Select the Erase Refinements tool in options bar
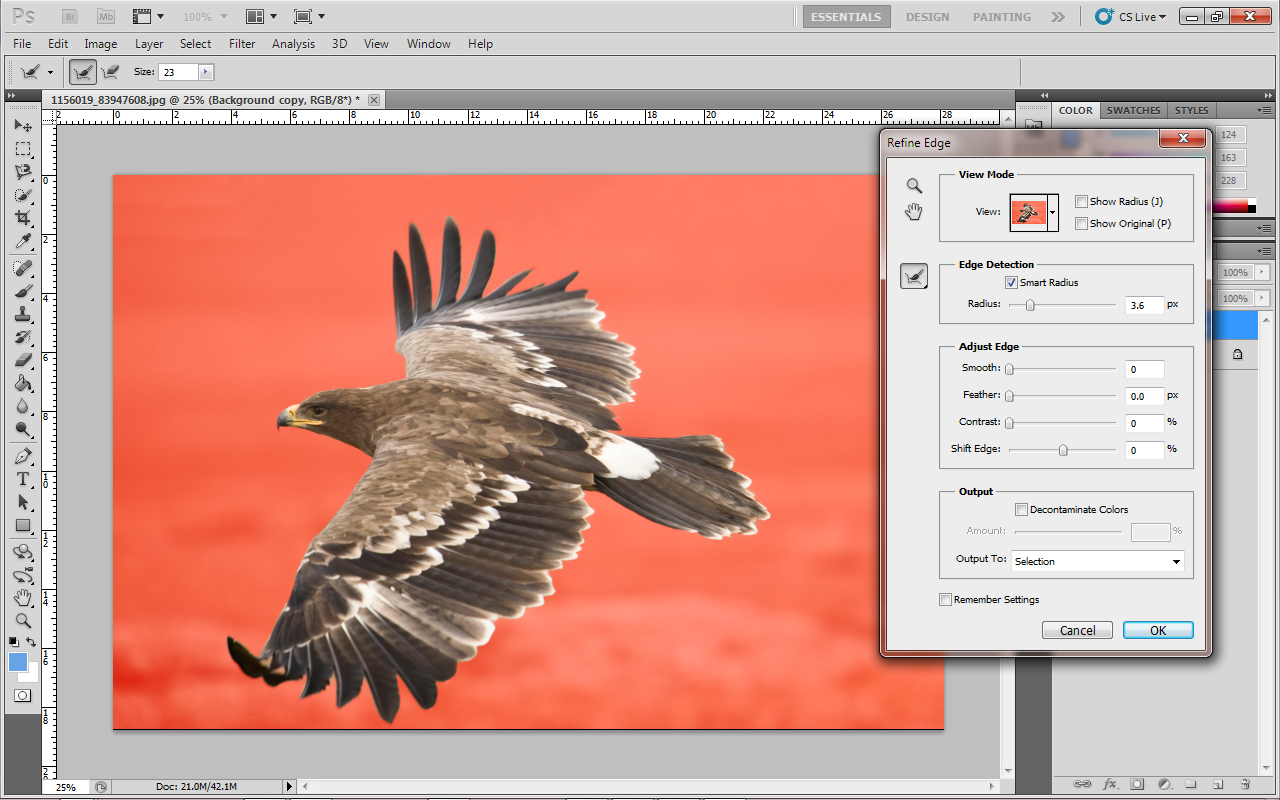 point(110,72)
